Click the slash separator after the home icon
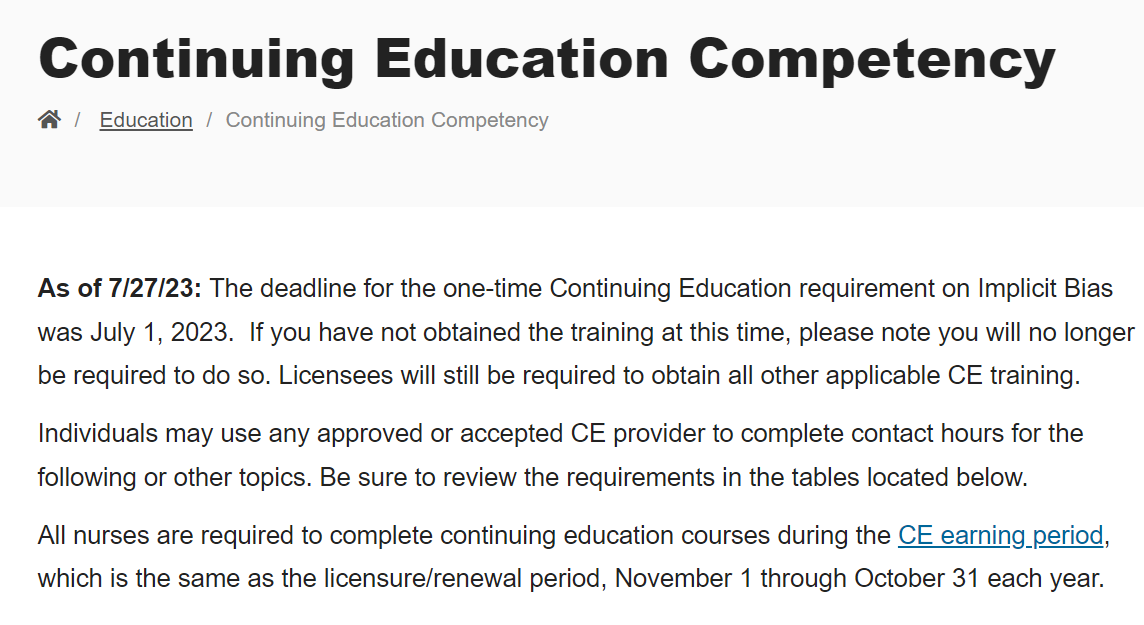This screenshot has width=1144, height=625. [77, 120]
